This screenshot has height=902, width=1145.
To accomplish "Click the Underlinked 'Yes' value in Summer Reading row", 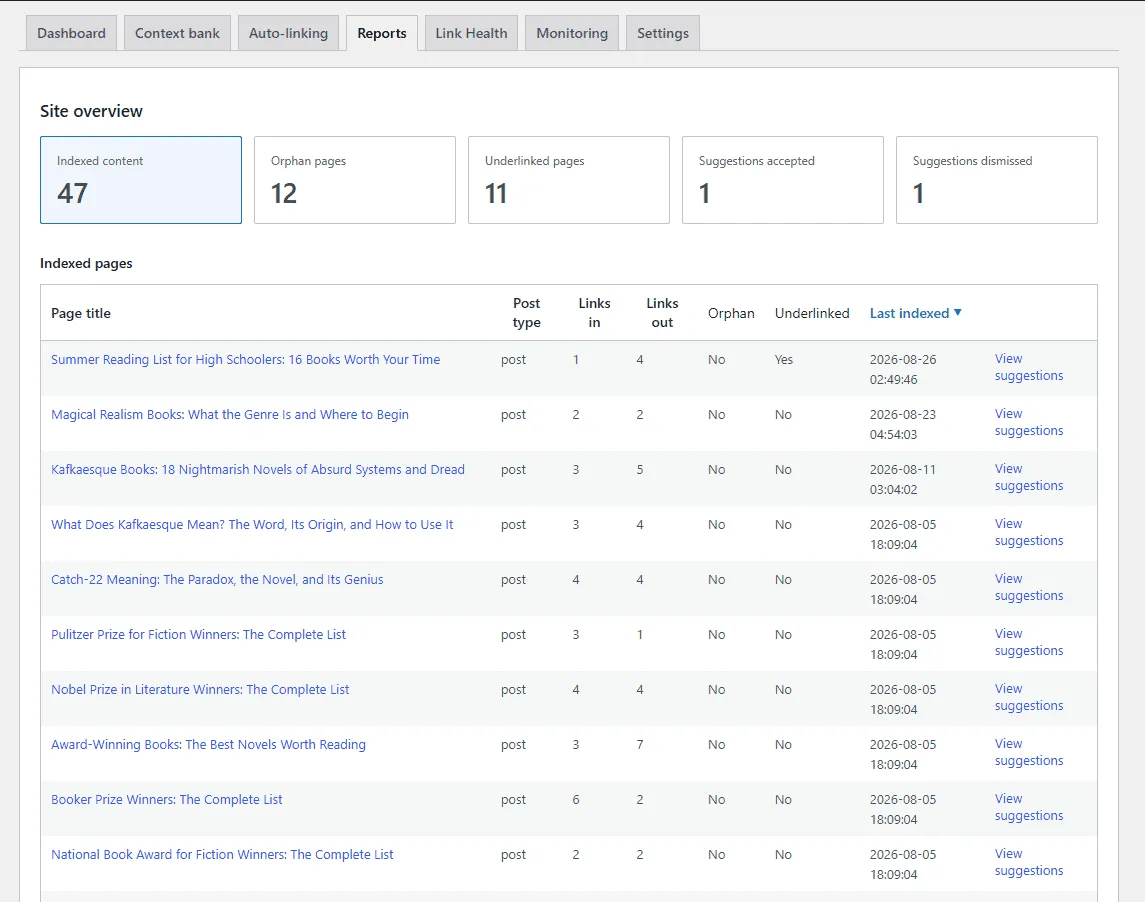I will [784, 359].
